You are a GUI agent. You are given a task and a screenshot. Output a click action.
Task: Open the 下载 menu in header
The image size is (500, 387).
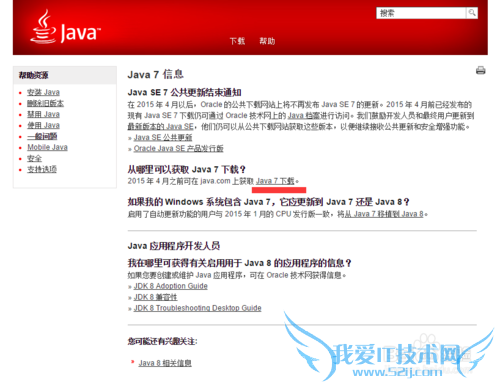pyautogui.click(x=237, y=41)
